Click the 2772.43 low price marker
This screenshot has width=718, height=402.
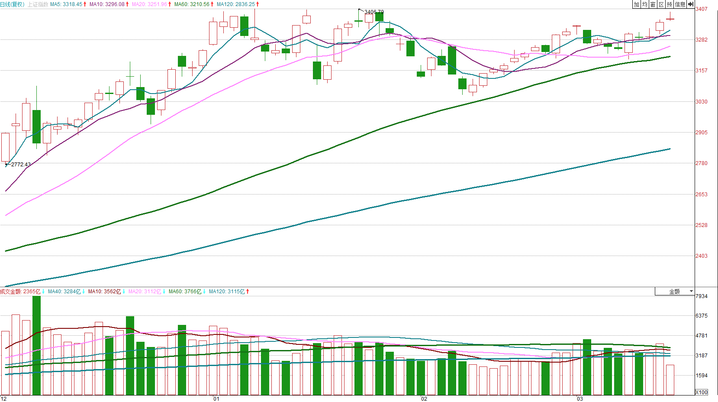(20, 164)
